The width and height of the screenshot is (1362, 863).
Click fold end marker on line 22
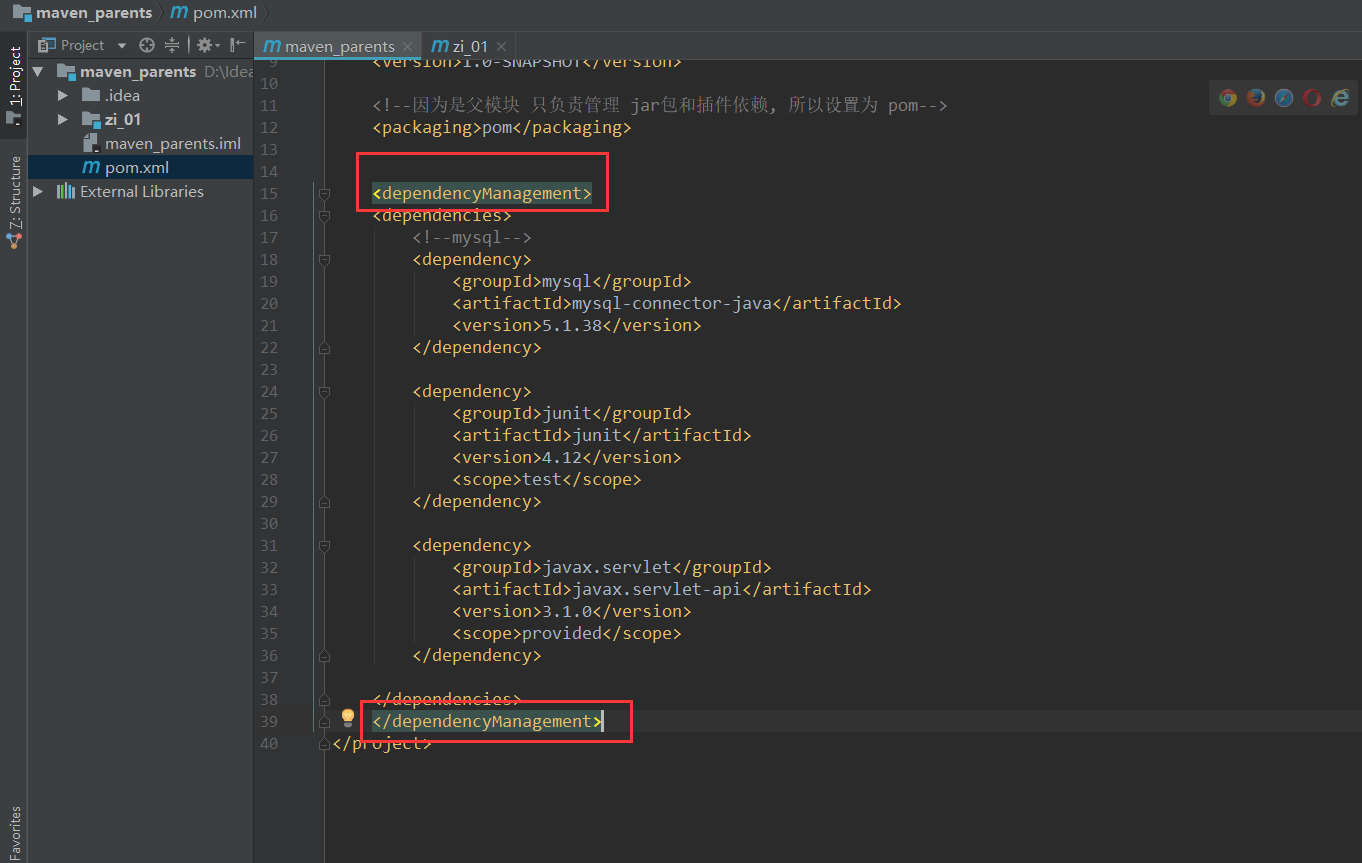click(324, 348)
